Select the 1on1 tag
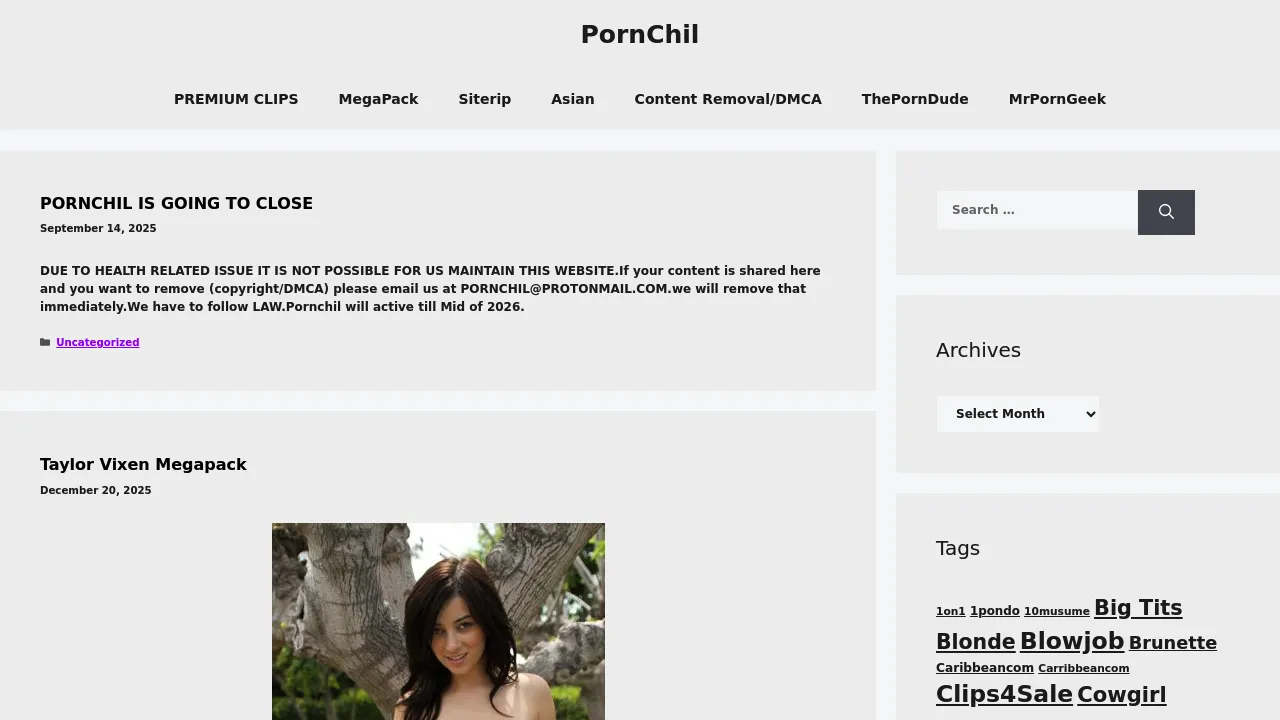The width and height of the screenshot is (1280, 720). (951, 611)
